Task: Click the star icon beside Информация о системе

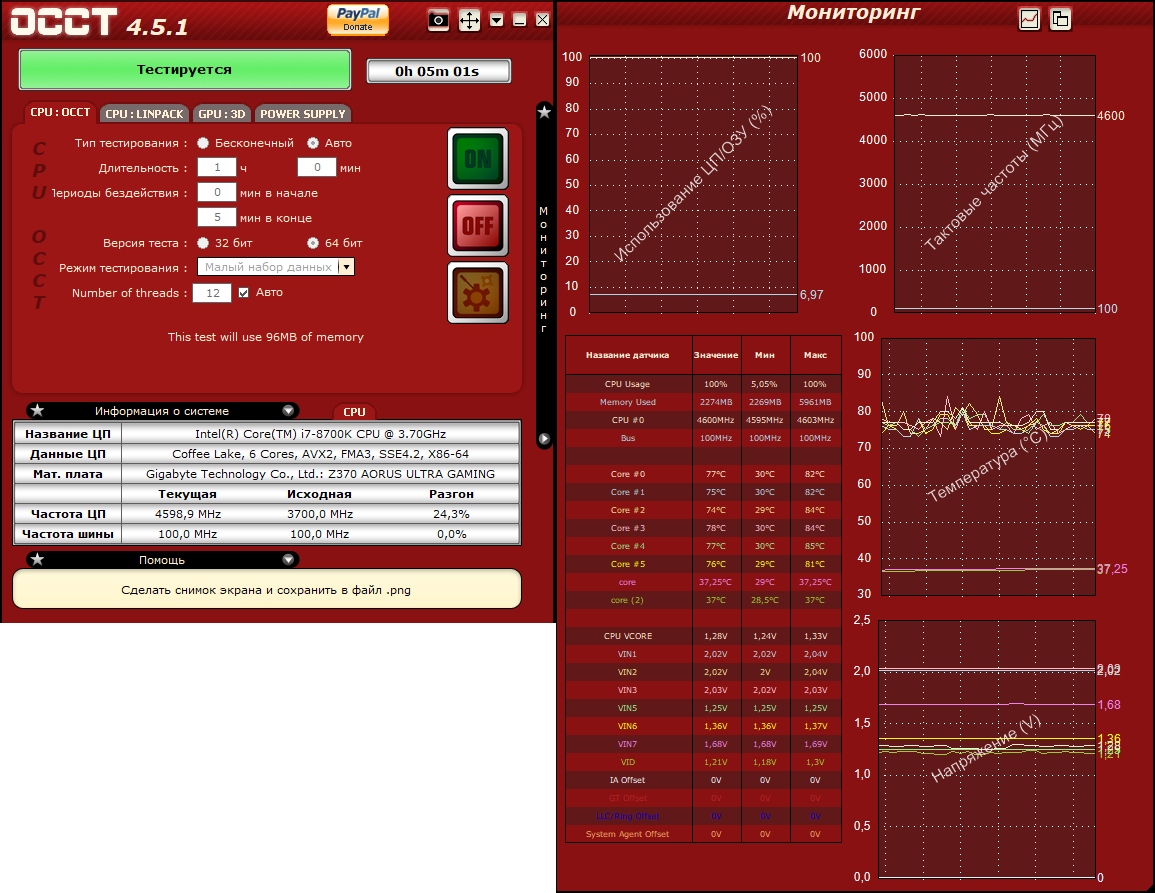Action: click(38, 410)
